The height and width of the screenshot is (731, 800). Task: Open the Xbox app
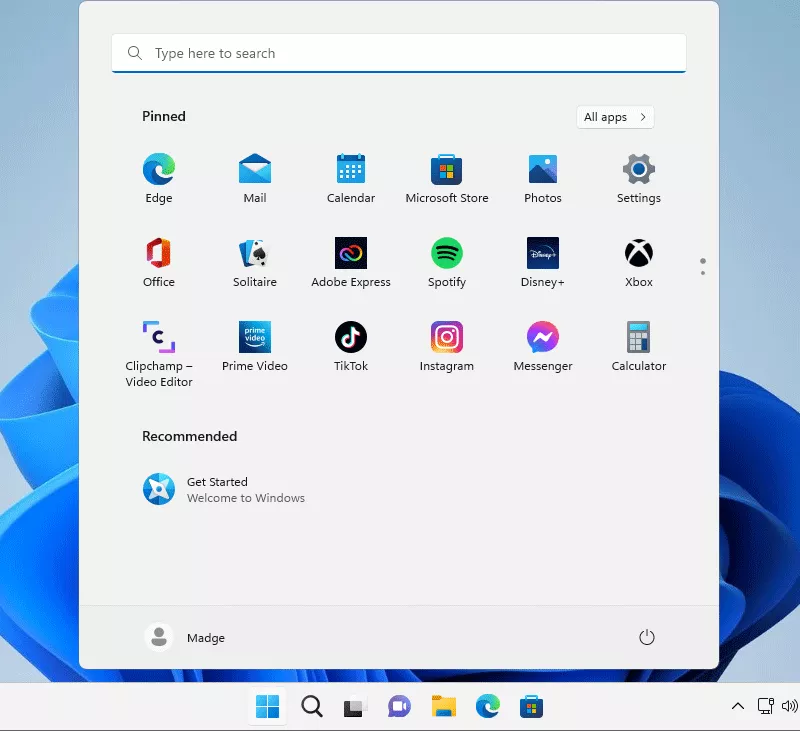pos(638,253)
